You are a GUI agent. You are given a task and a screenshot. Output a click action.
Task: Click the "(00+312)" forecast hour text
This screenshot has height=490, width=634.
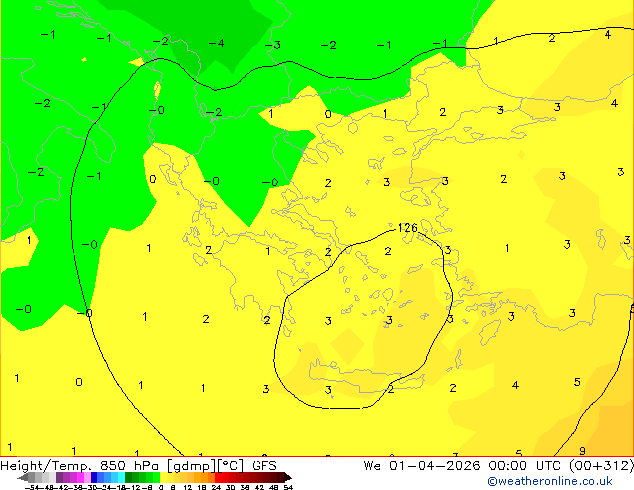click(601, 466)
